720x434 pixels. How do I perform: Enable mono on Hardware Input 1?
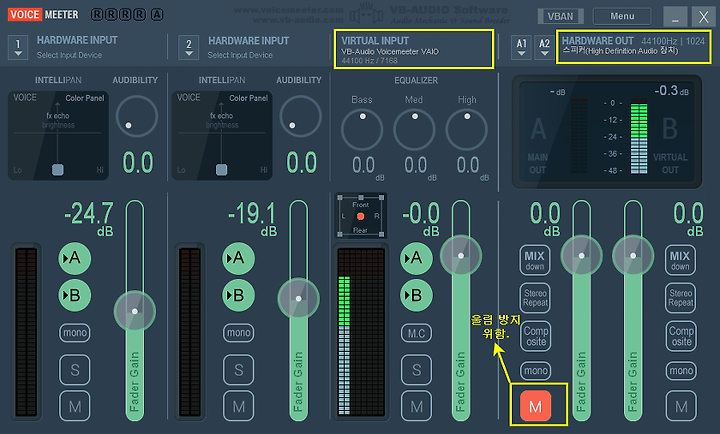pos(75,333)
